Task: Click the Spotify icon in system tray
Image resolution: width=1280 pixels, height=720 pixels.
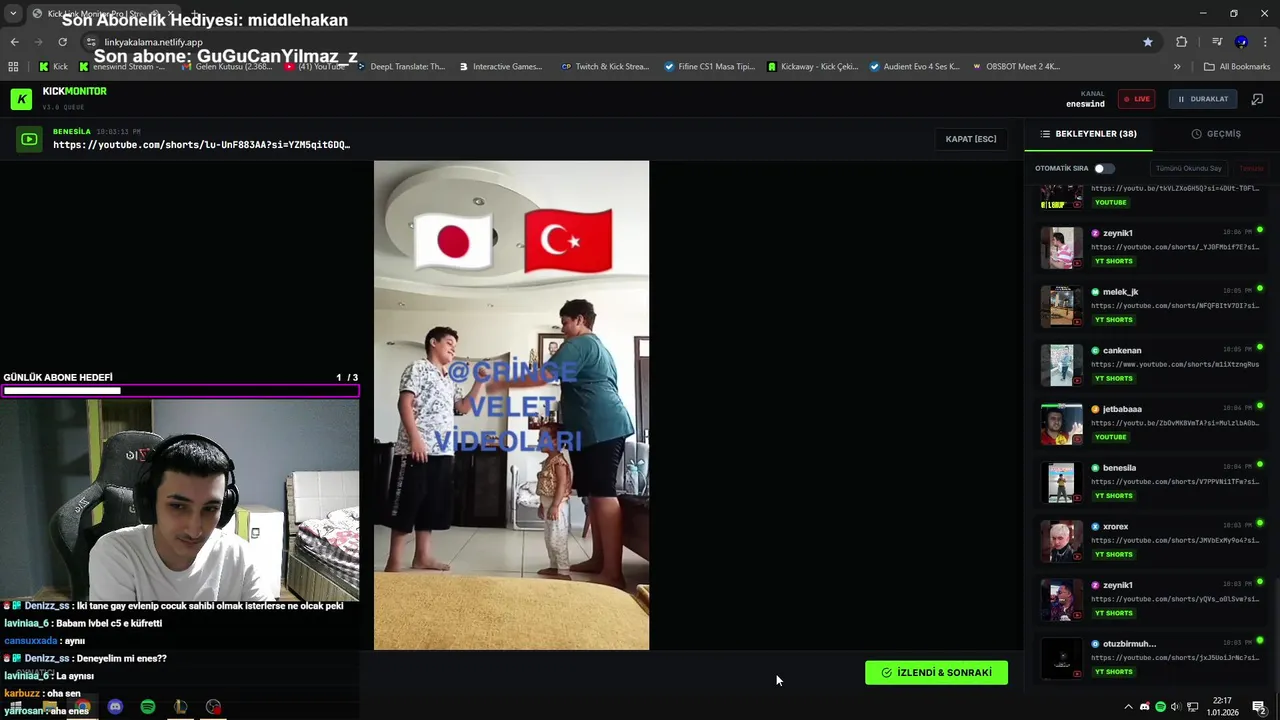Action: tap(1160, 707)
